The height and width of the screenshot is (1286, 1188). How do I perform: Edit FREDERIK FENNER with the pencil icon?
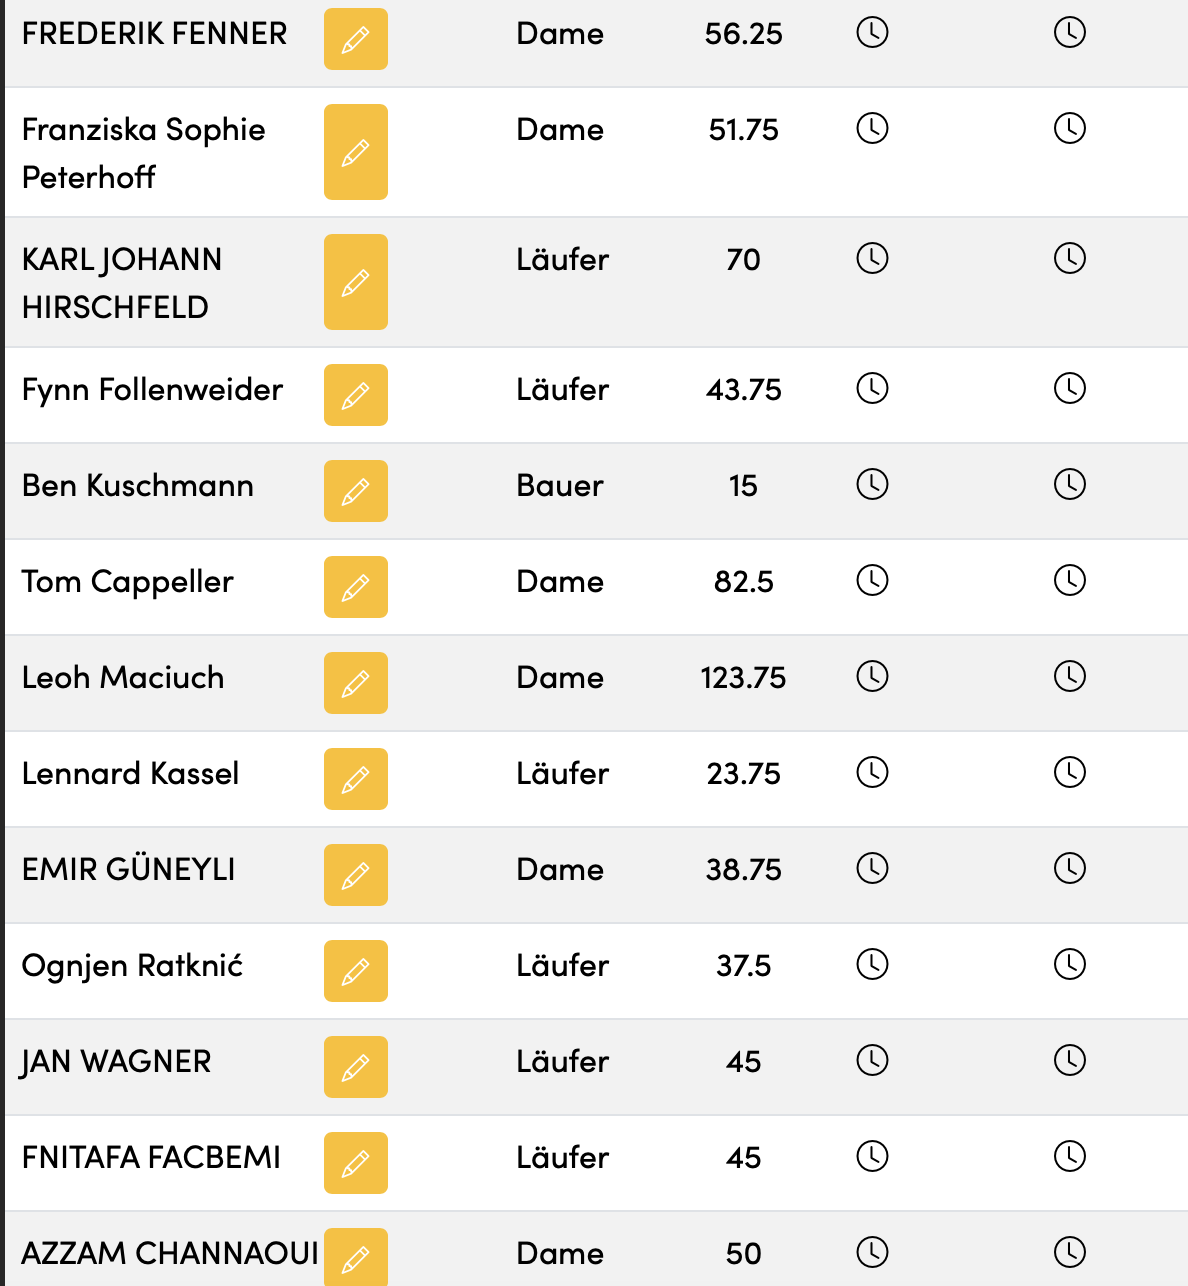(x=355, y=39)
